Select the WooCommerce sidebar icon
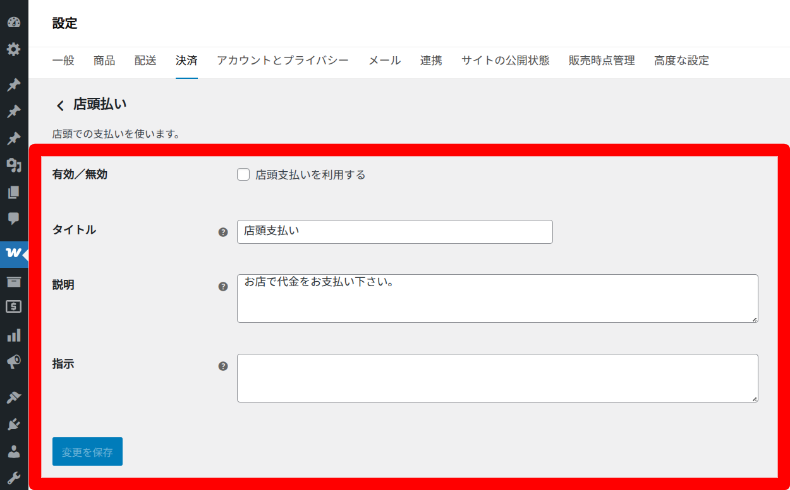This screenshot has width=790, height=490. (x=14, y=253)
